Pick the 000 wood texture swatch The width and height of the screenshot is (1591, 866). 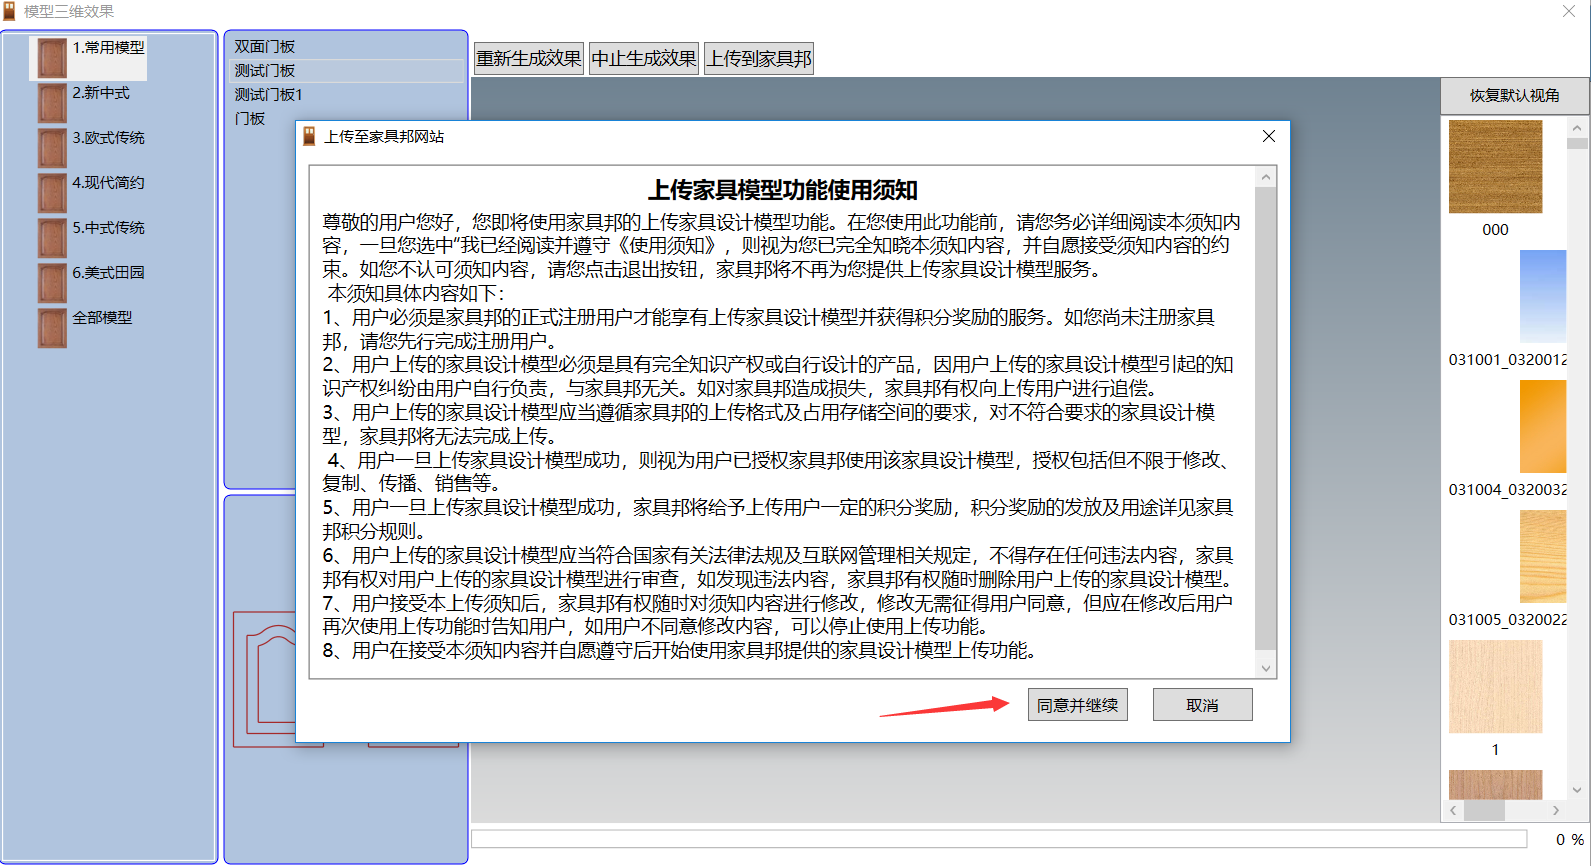pos(1495,166)
